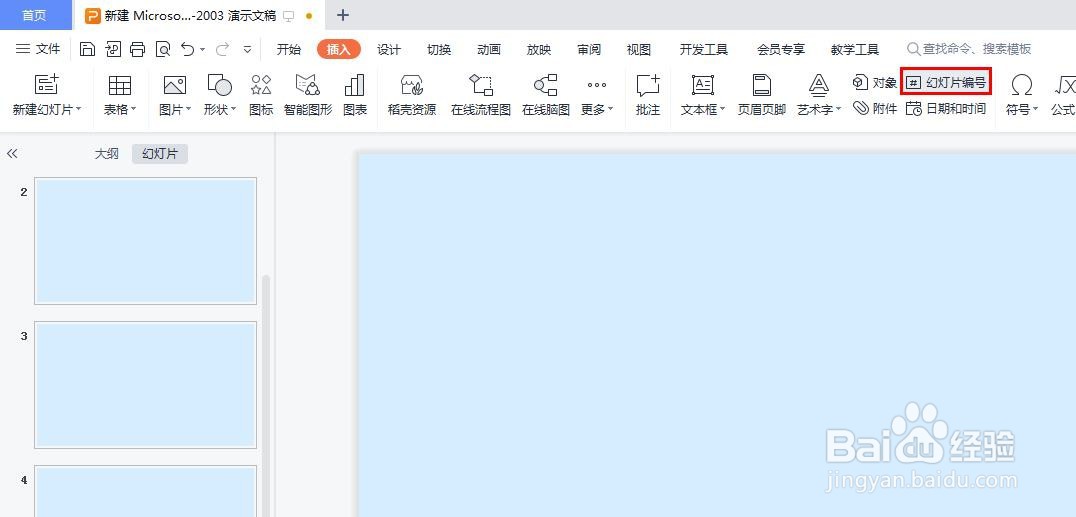
Task: Expand the 新建幻灯片 dropdown arrow
Action: pos(79,109)
